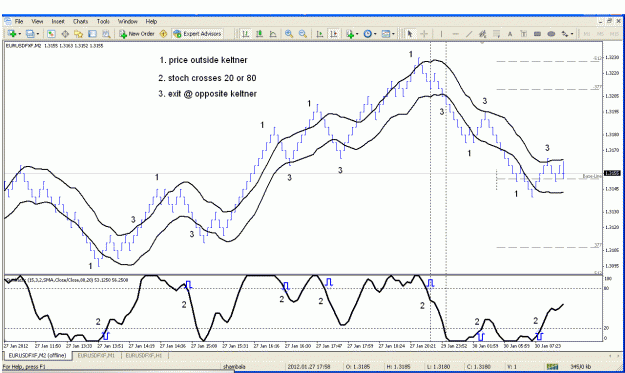
Task: Select the Horizontal Line drawing tool
Action: (455, 34)
